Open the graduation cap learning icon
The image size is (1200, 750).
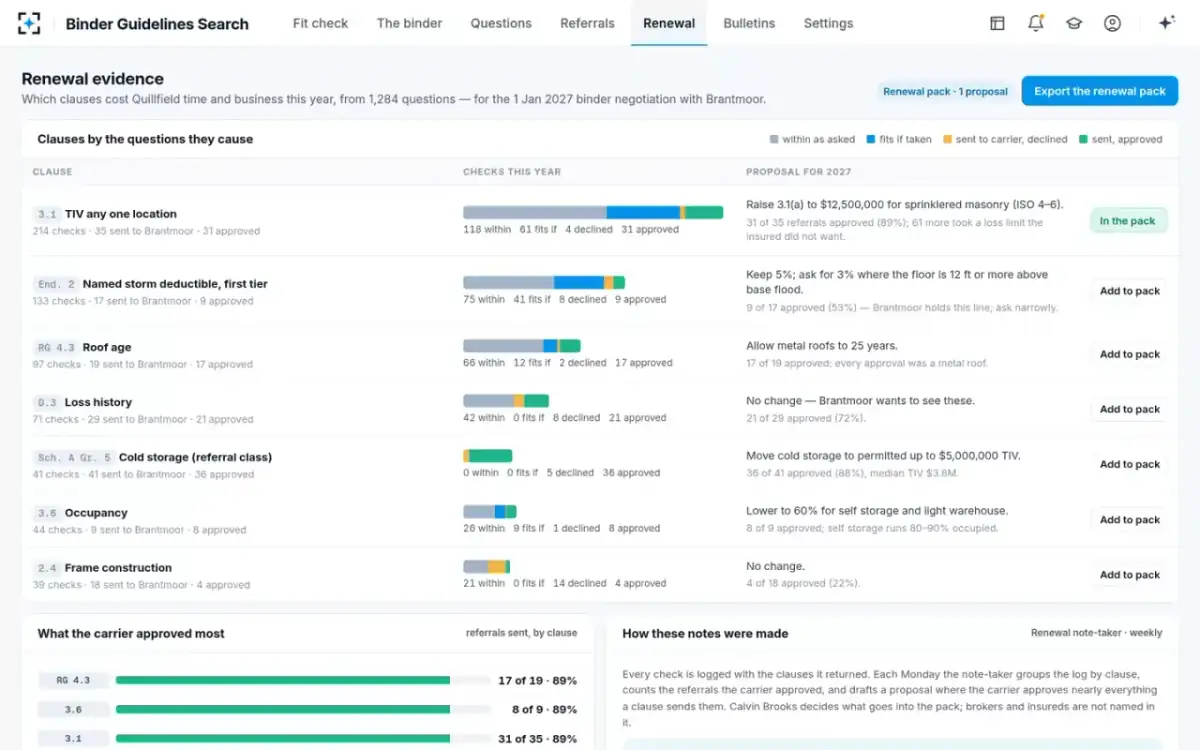(x=1074, y=23)
